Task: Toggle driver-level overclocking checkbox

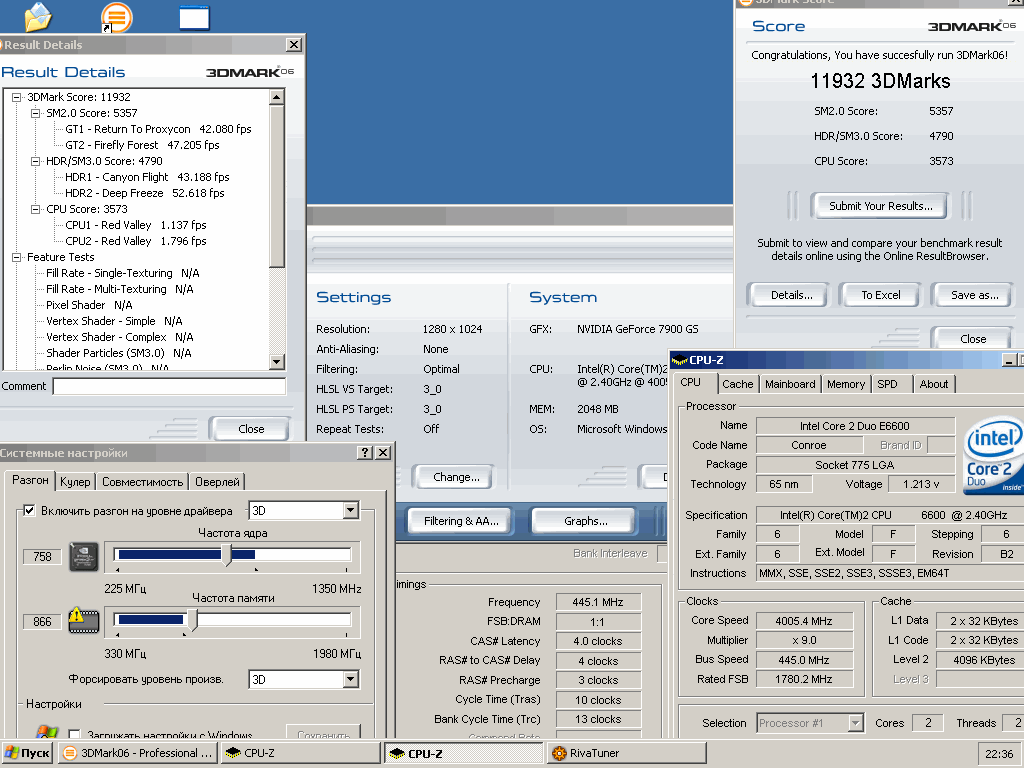Action: point(29,511)
